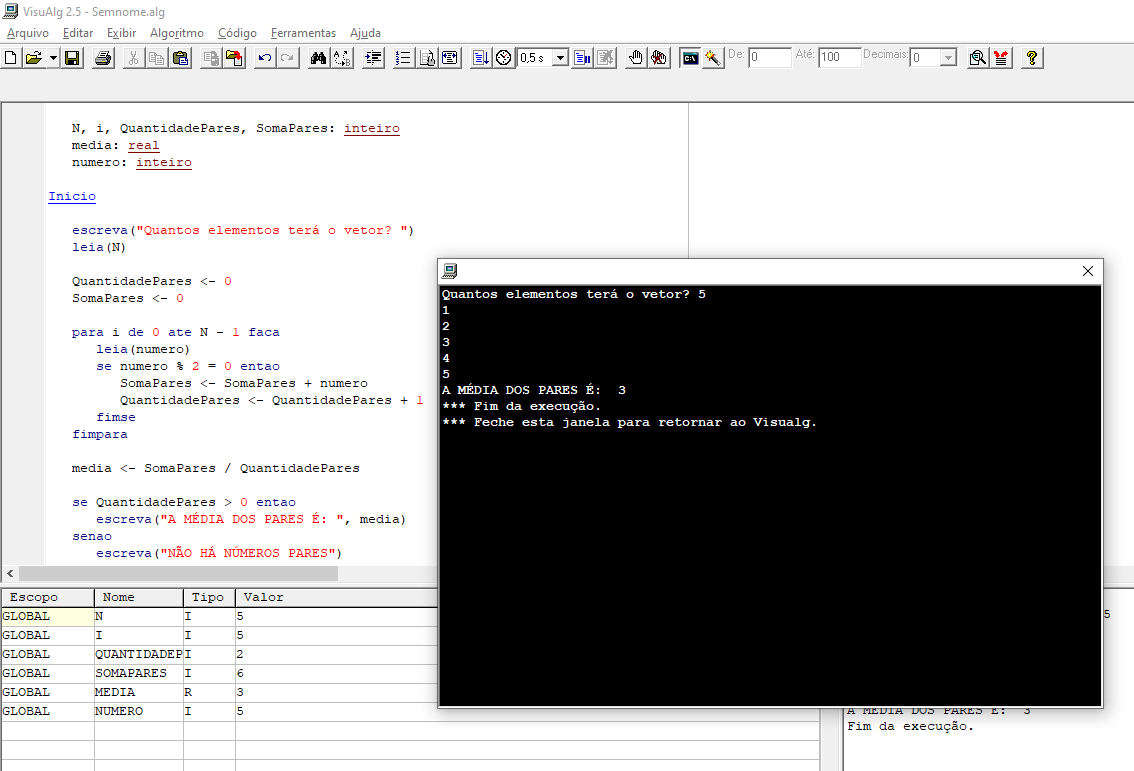
Task: Click the editor's horizontal scrollbar thumb
Action: (x=178, y=574)
